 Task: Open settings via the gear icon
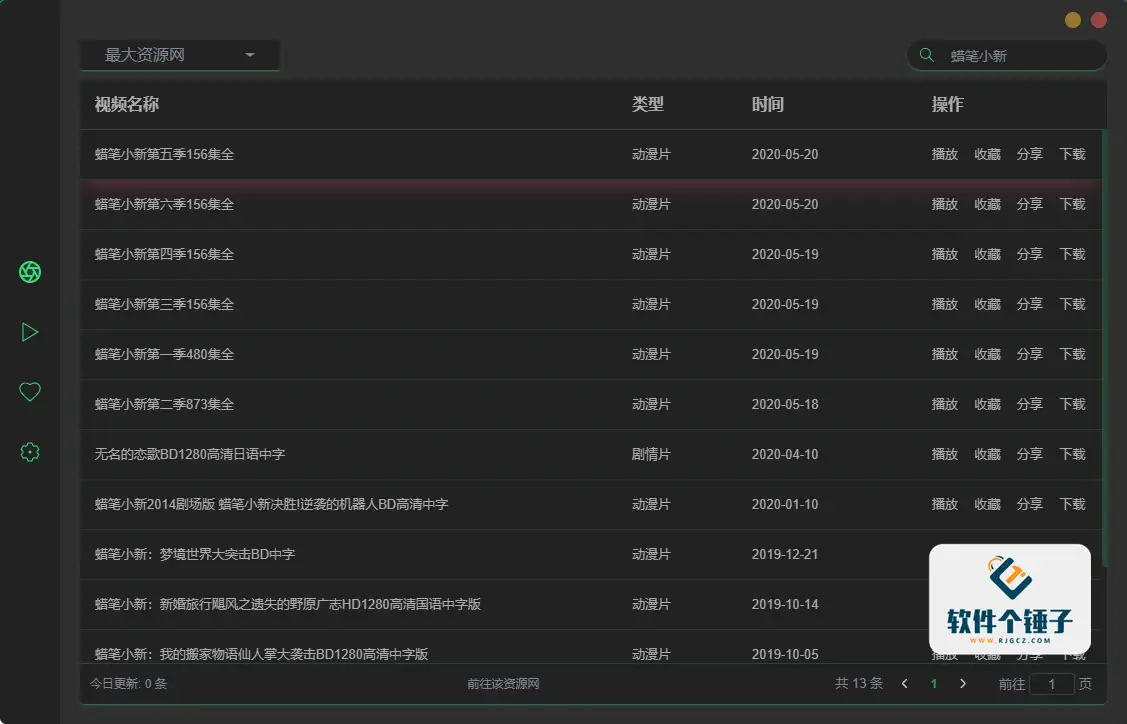[30, 451]
